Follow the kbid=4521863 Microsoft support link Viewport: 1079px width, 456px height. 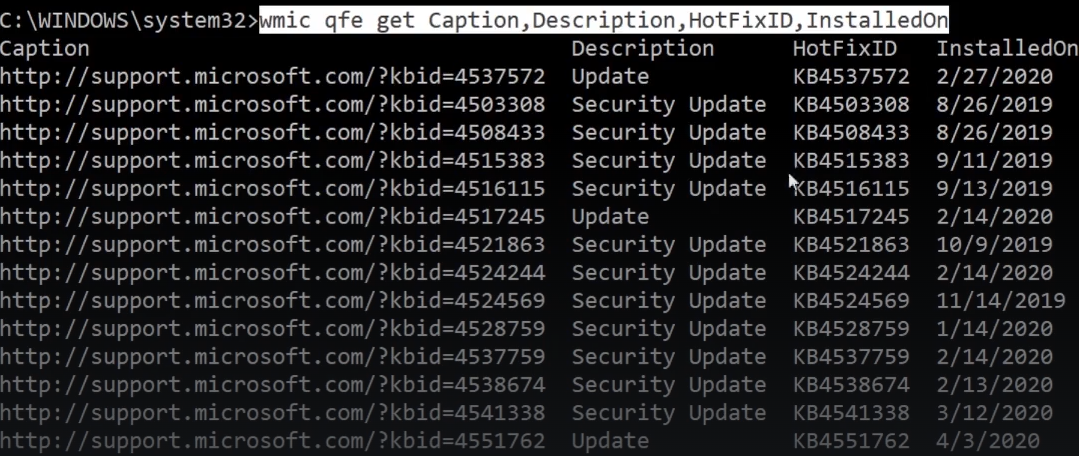click(x=272, y=244)
